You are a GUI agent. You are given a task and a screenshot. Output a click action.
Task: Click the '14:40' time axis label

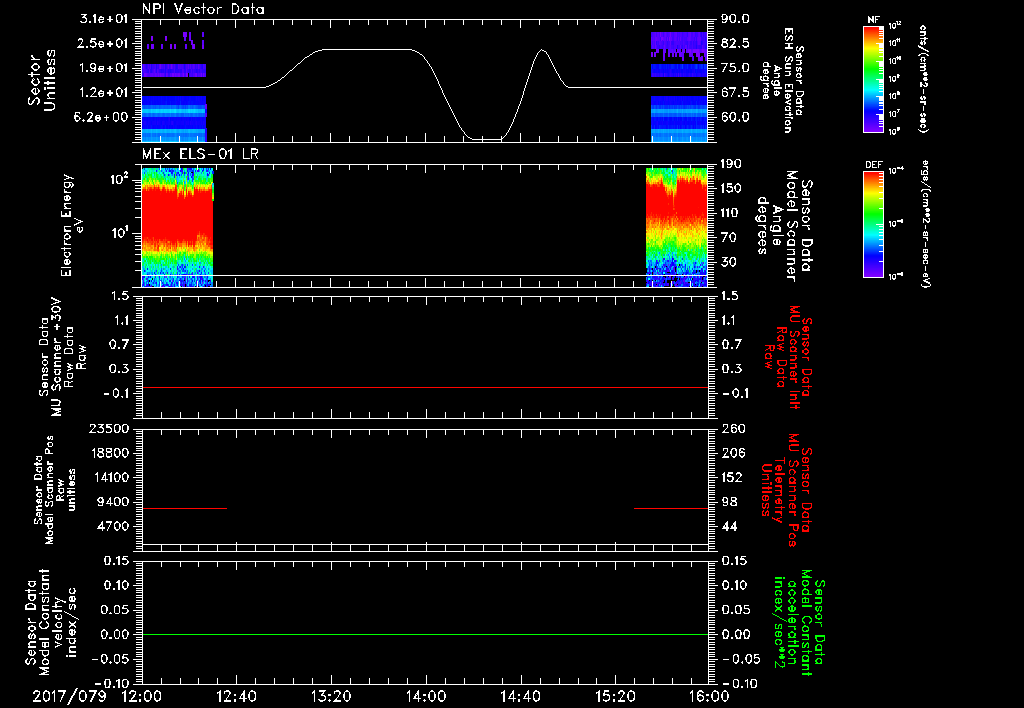pyautogui.click(x=520, y=696)
